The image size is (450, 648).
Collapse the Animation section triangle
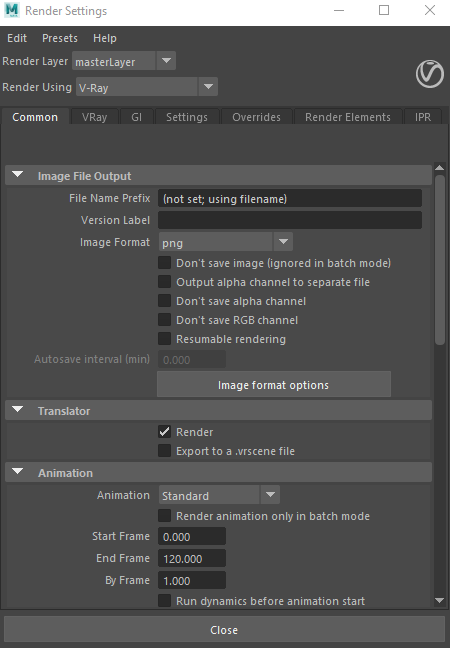pos(18,472)
